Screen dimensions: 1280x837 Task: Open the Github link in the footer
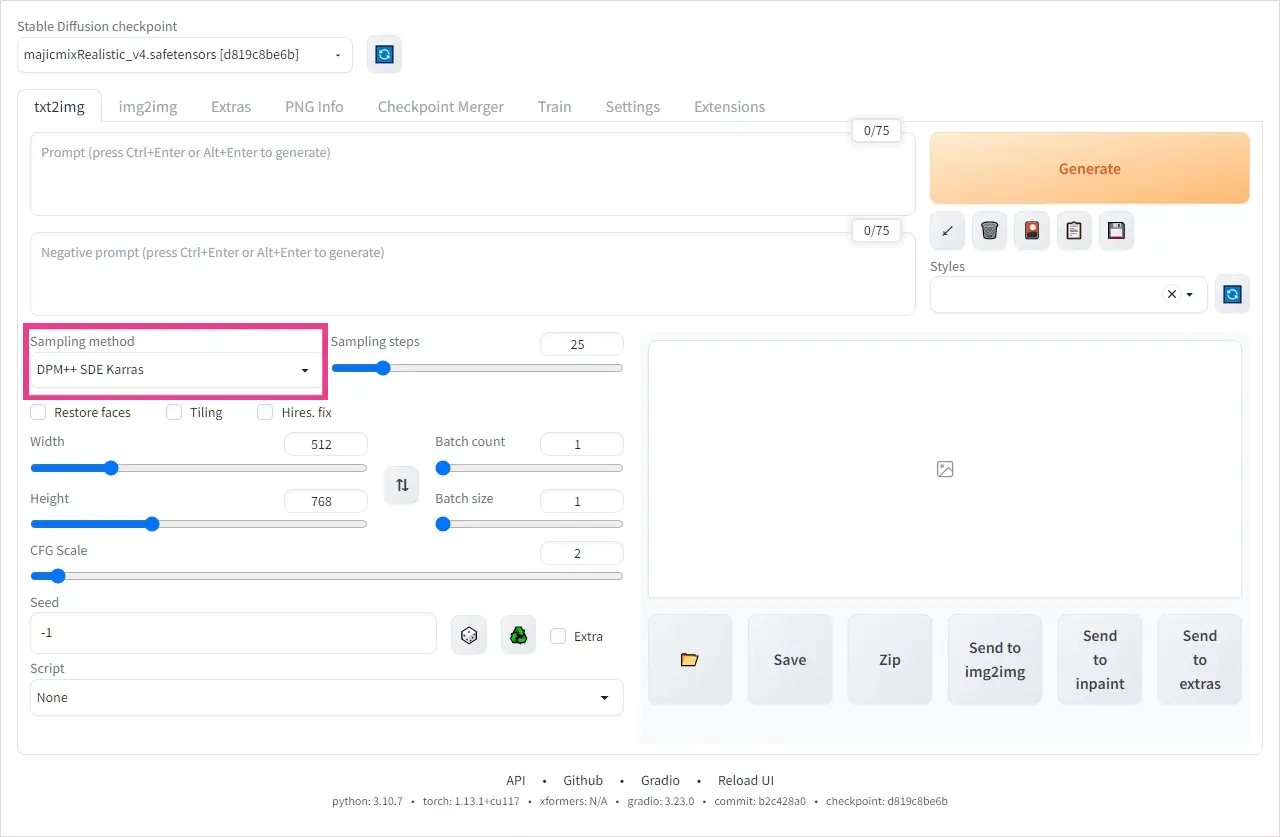coord(583,780)
